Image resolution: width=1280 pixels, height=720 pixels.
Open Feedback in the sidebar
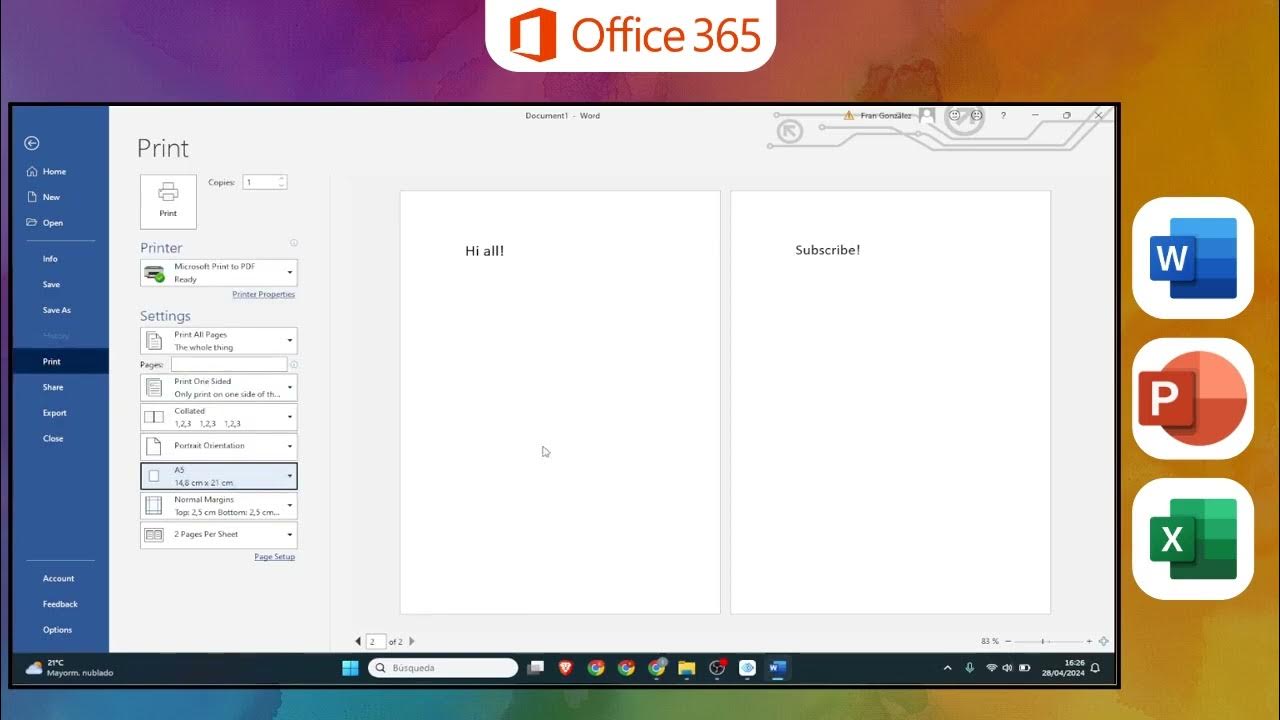(x=60, y=604)
